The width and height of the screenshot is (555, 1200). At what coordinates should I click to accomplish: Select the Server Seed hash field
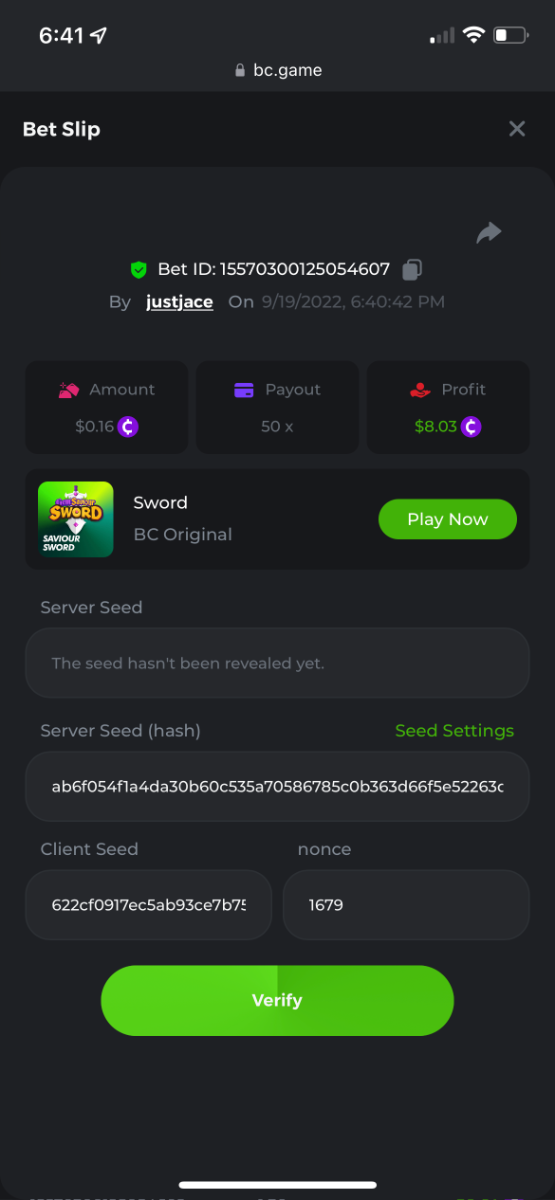click(277, 787)
